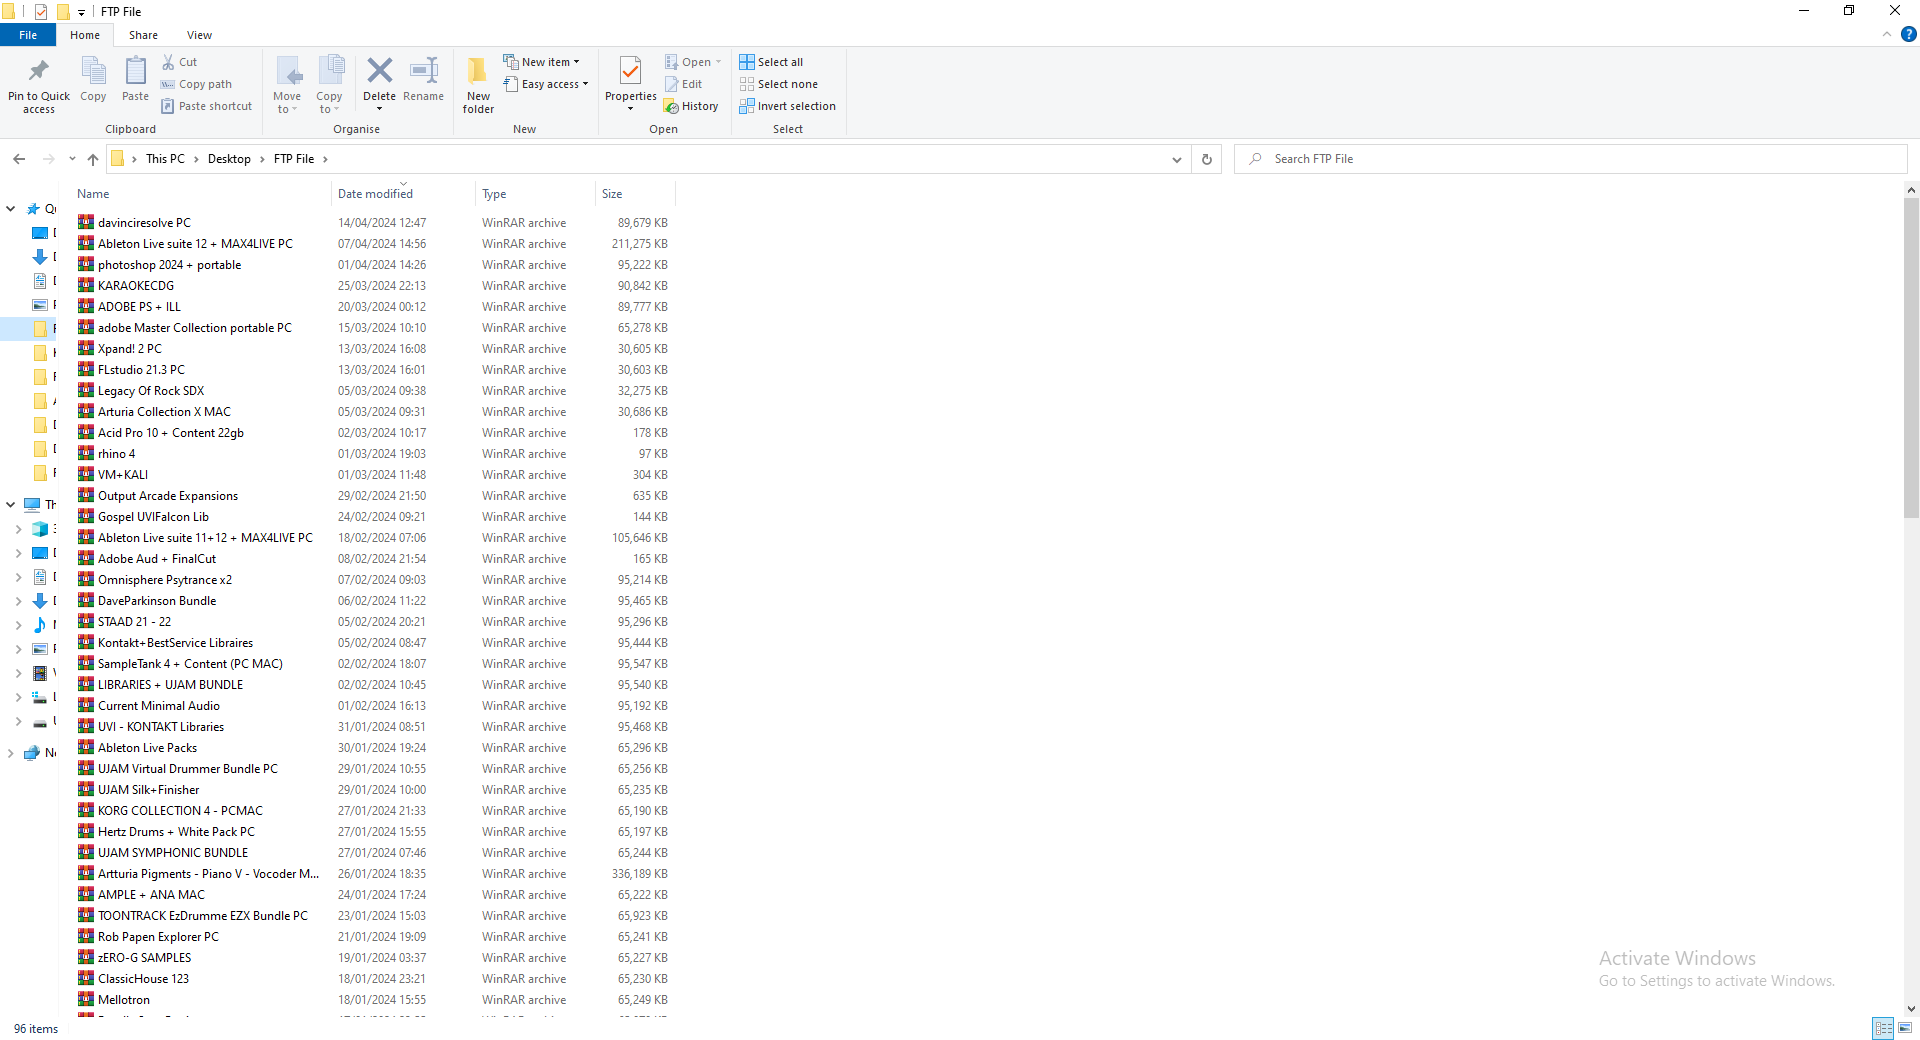Sort by the Size column header

[x=635, y=194]
